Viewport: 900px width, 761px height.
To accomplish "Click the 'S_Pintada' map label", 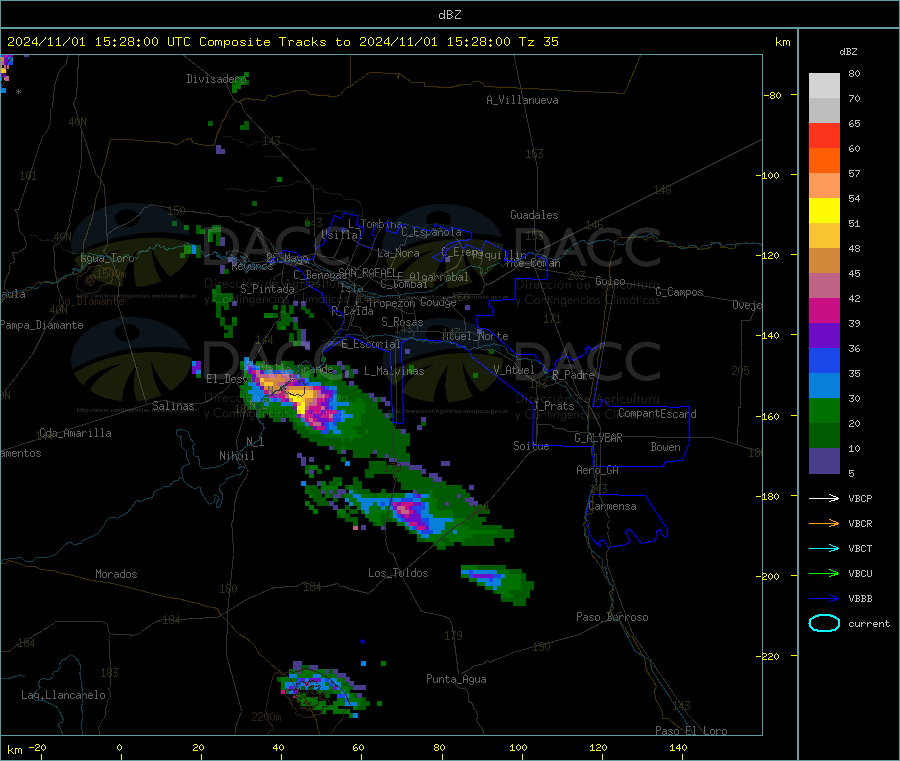I will click(x=267, y=289).
